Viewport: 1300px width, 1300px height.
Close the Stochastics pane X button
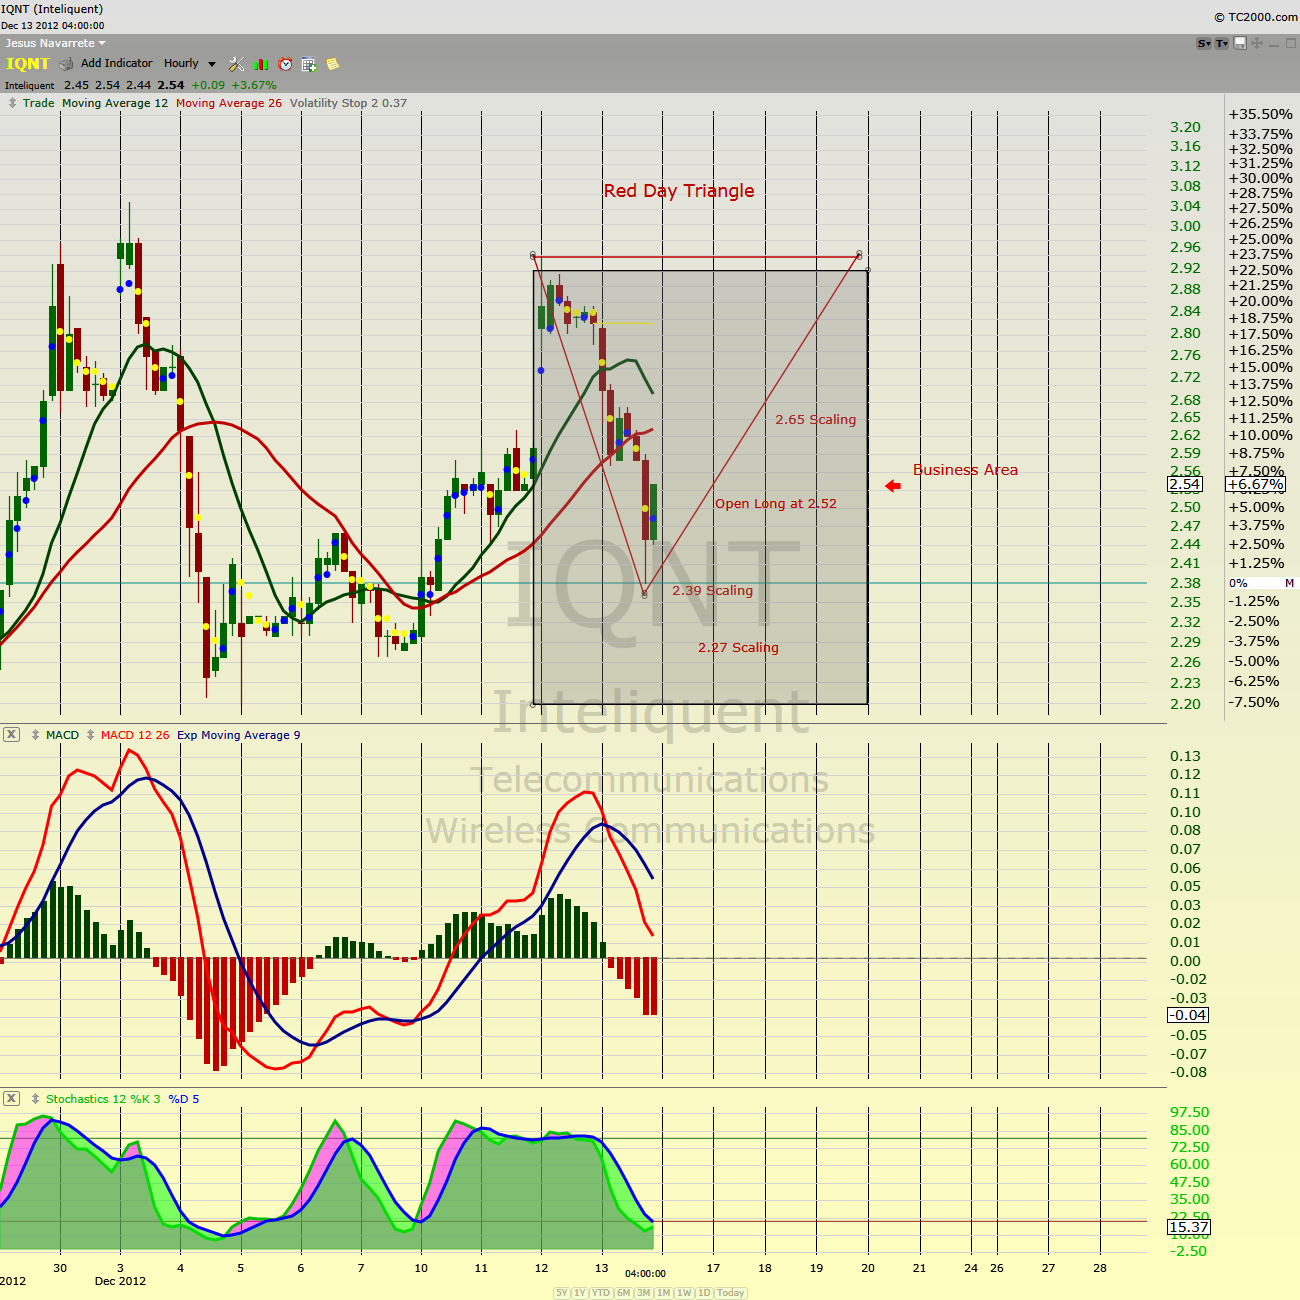click(x=11, y=1099)
